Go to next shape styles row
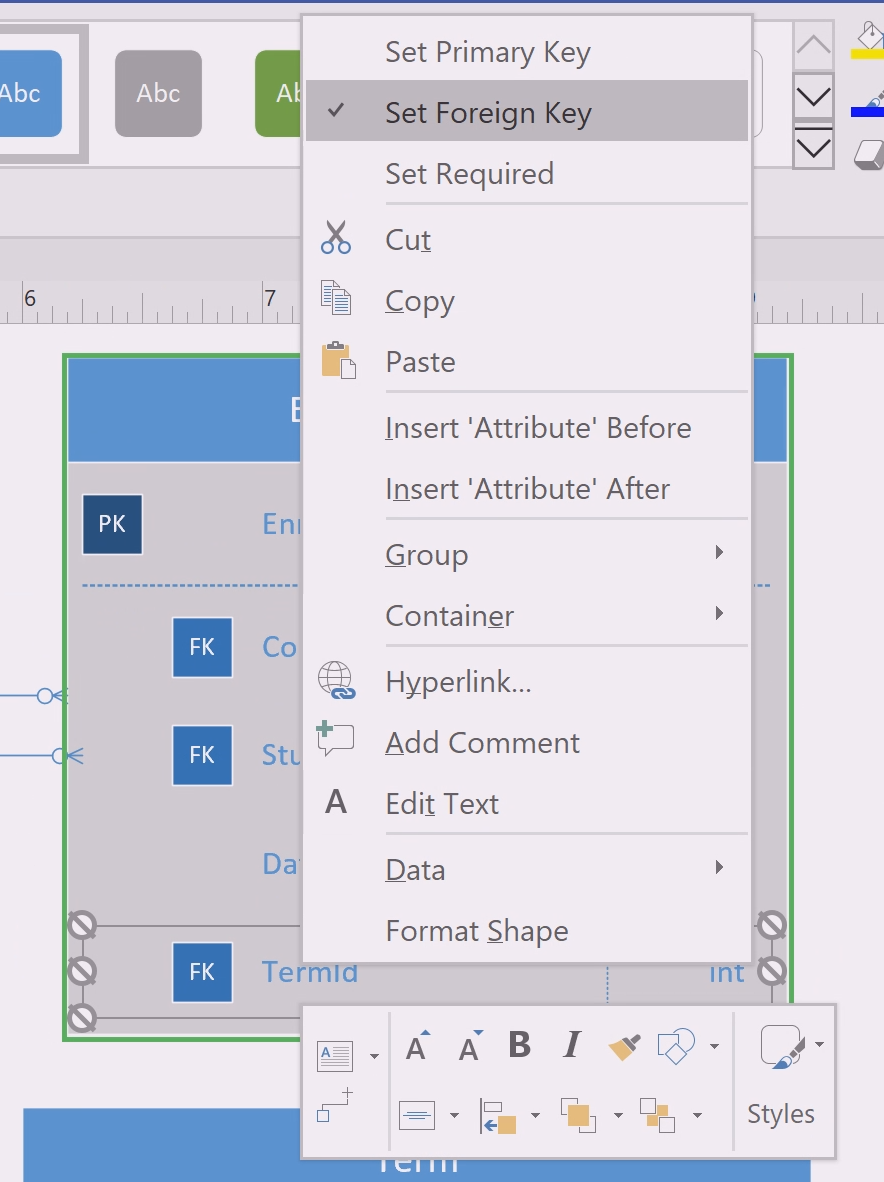 [x=813, y=96]
